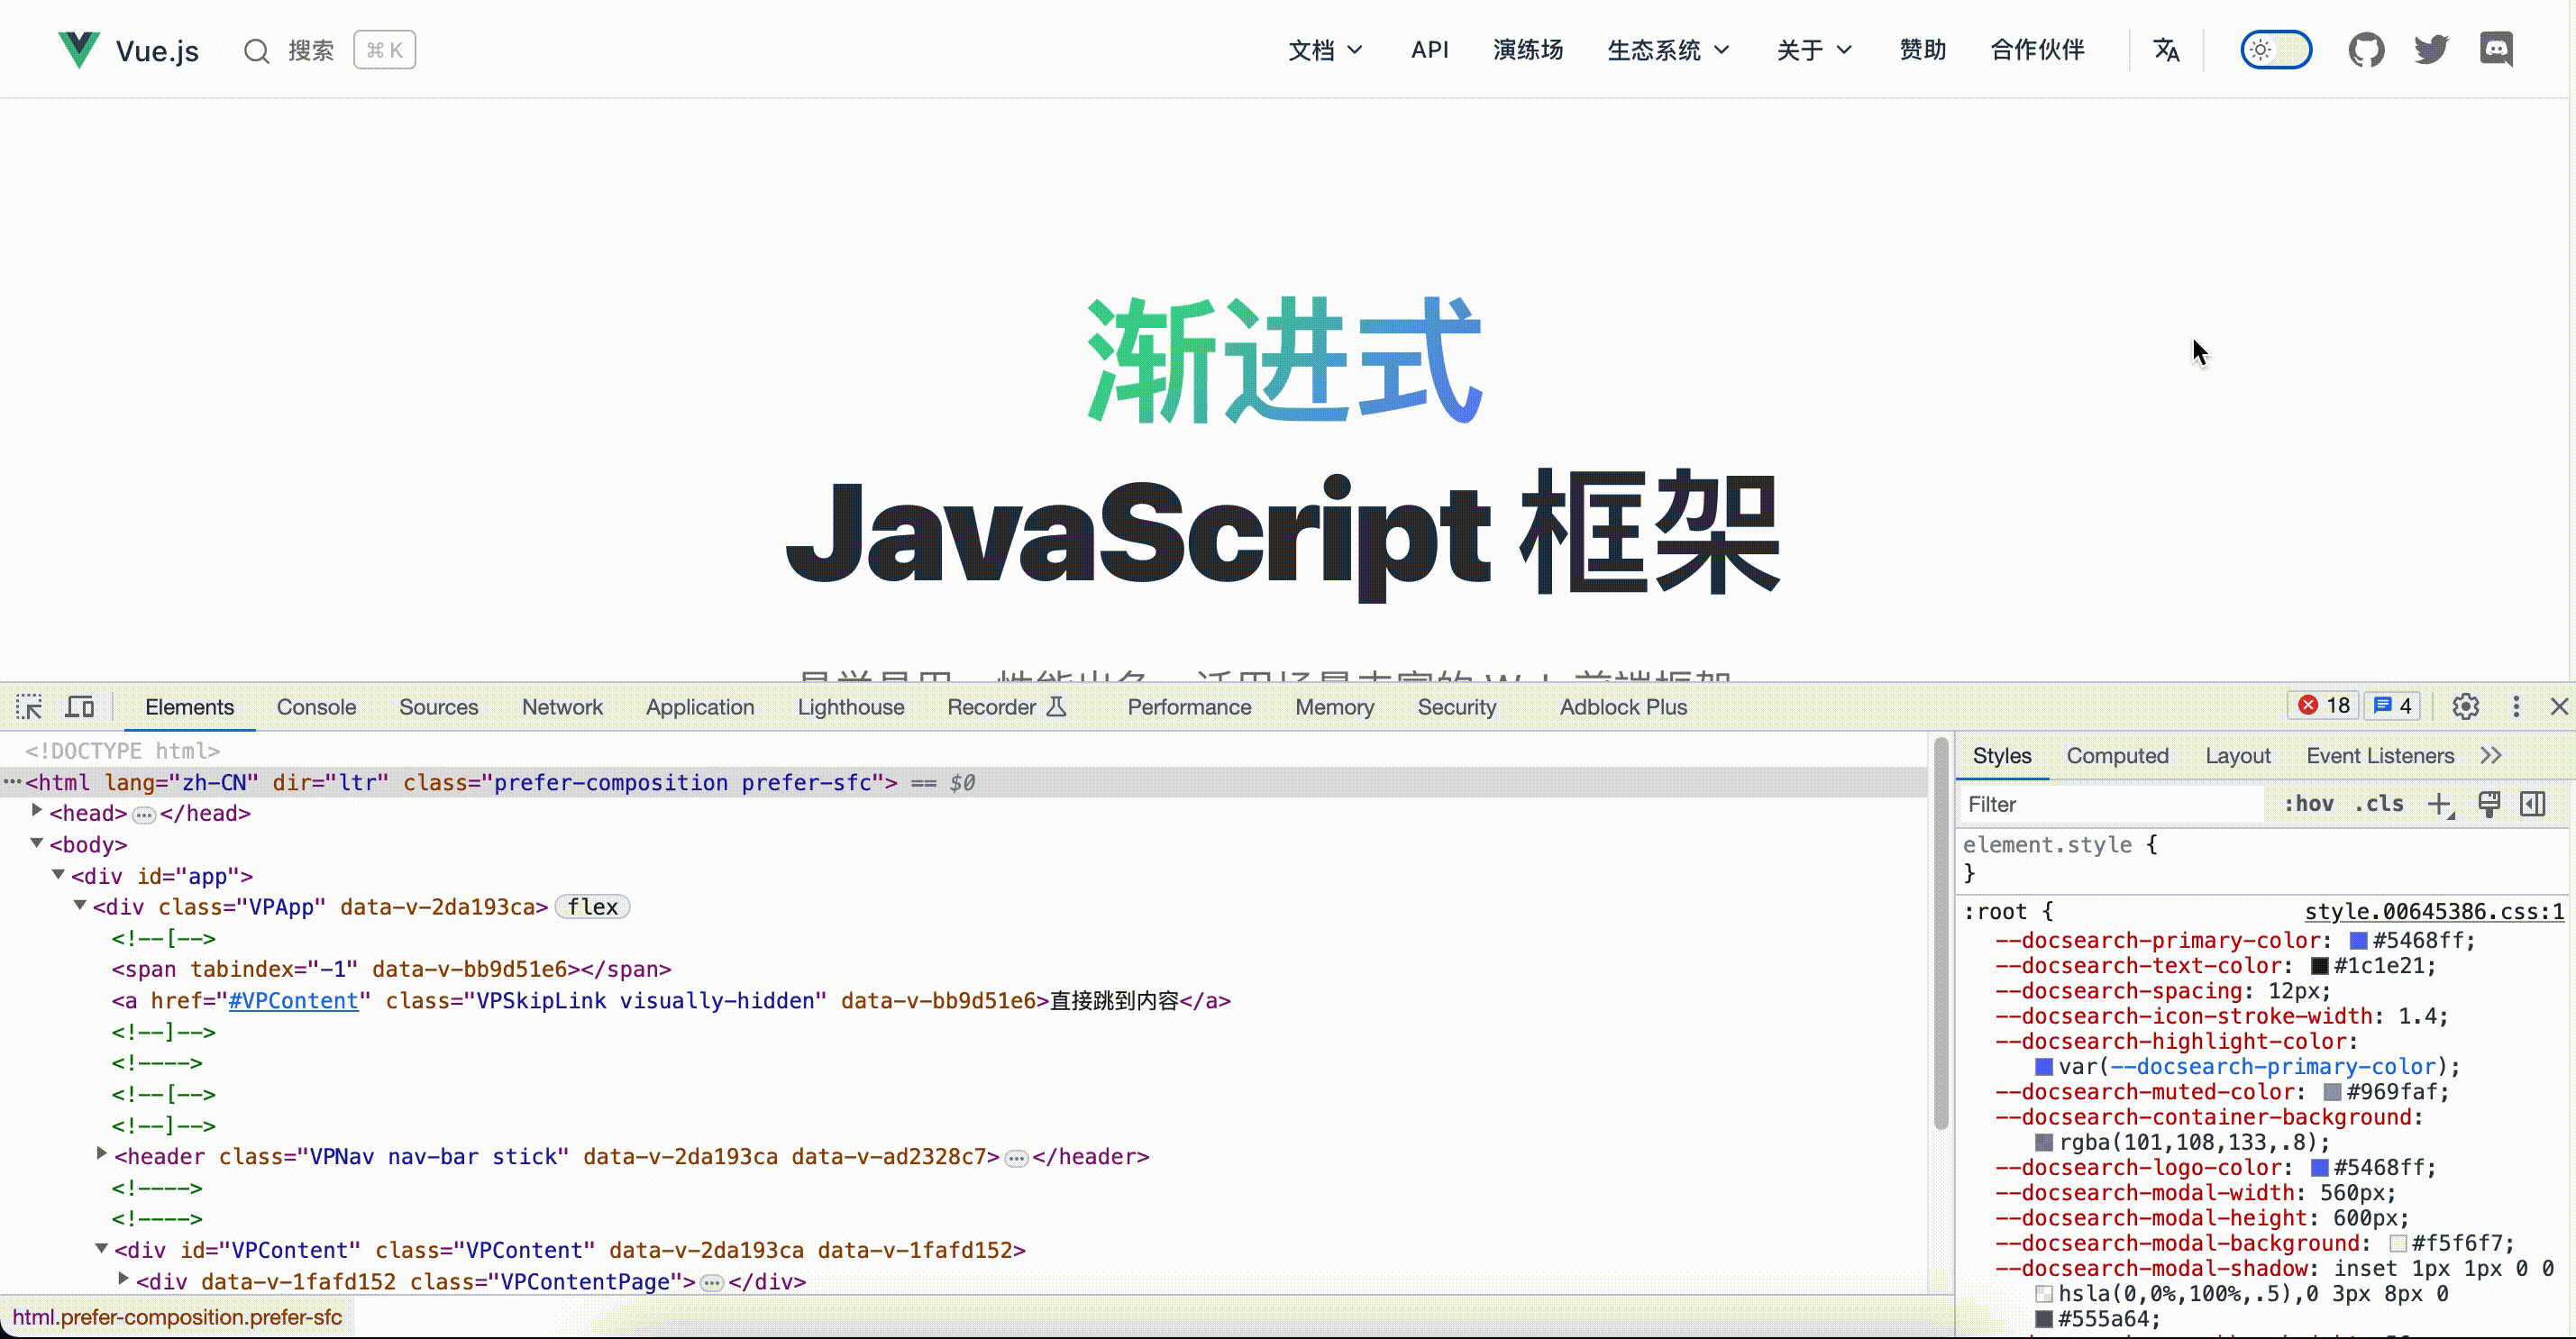Open docsearch-muted-color #969faf swatch
The height and width of the screenshot is (1339, 2576).
pos(2332,1092)
